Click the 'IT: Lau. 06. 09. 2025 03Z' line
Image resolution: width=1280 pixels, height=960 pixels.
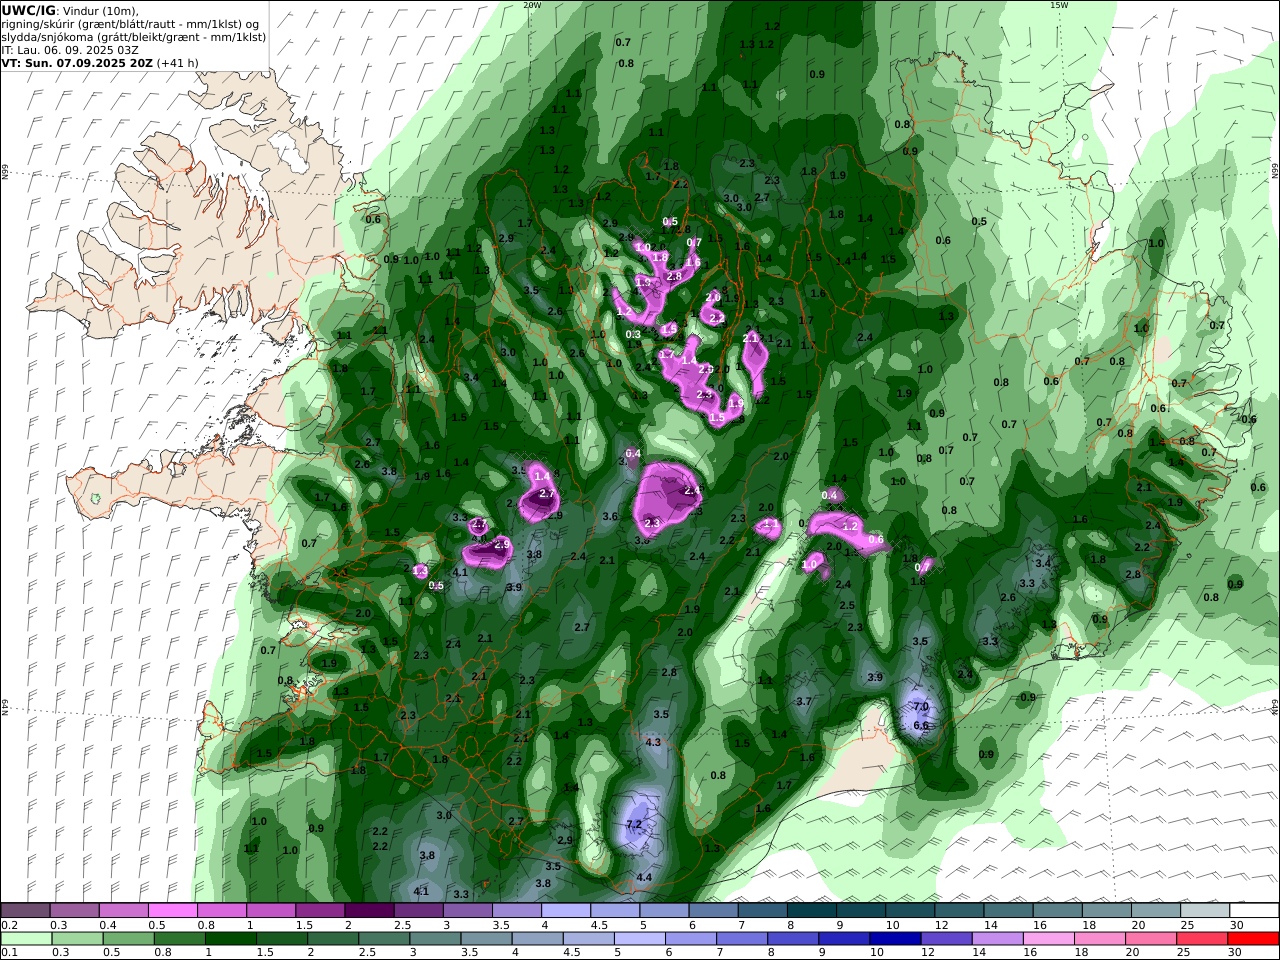tap(70, 50)
